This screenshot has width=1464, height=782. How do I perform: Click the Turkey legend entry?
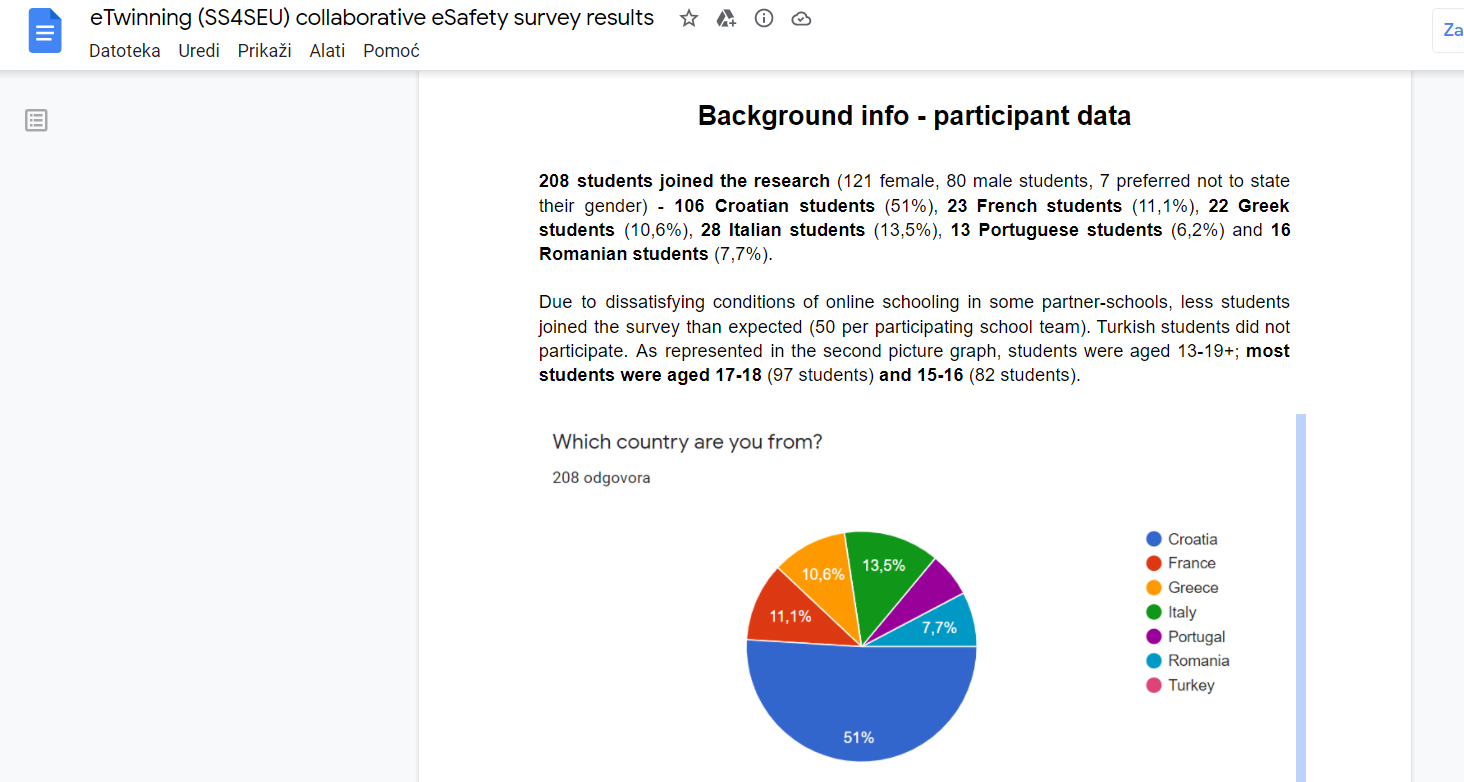[1190, 685]
